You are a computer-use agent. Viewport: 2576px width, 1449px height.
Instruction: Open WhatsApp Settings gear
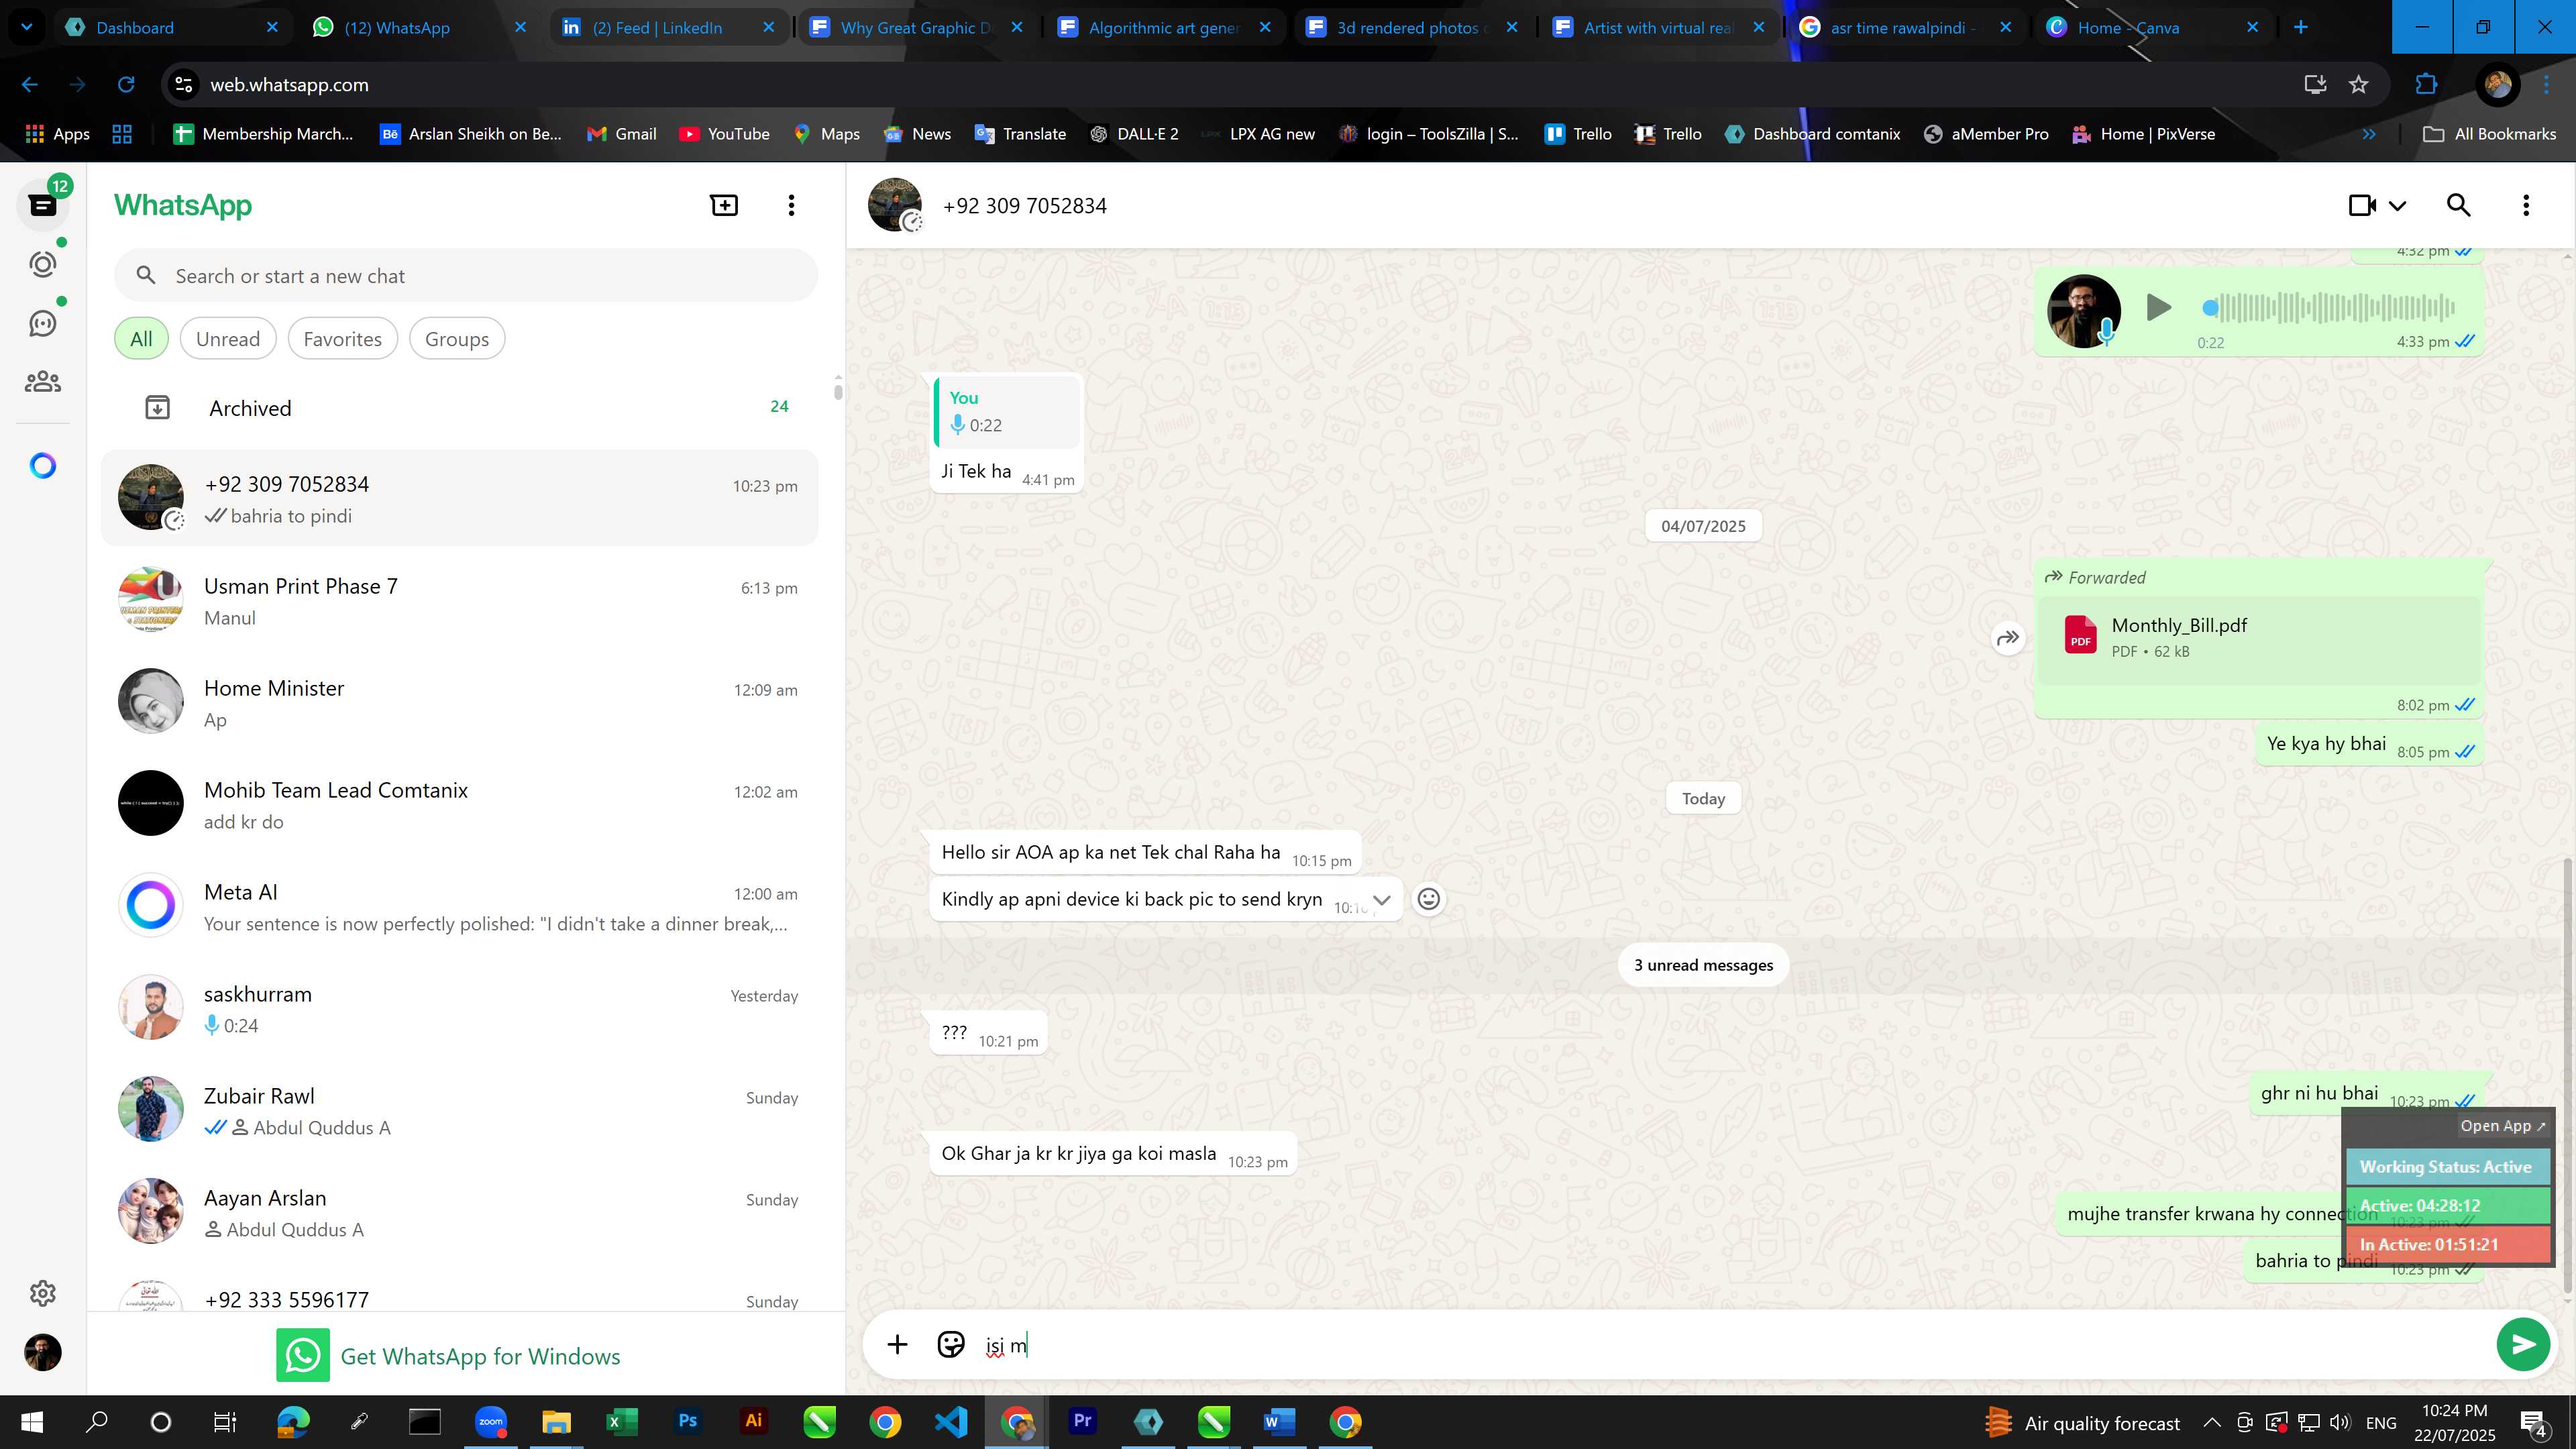pyautogui.click(x=42, y=1293)
